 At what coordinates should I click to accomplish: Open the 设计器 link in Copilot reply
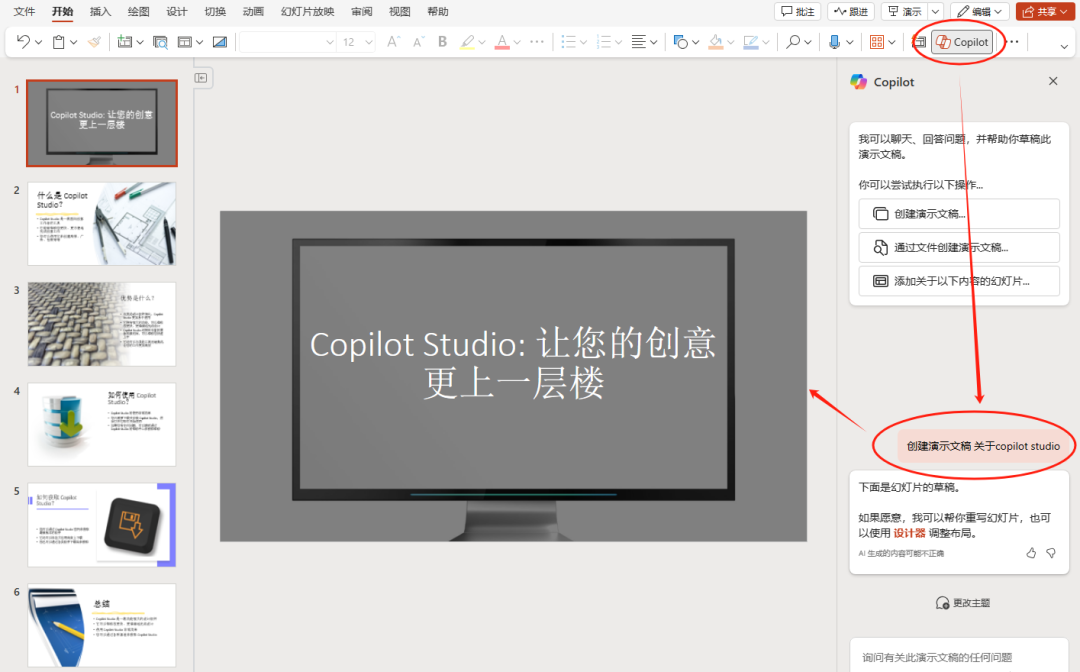(909, 533)
